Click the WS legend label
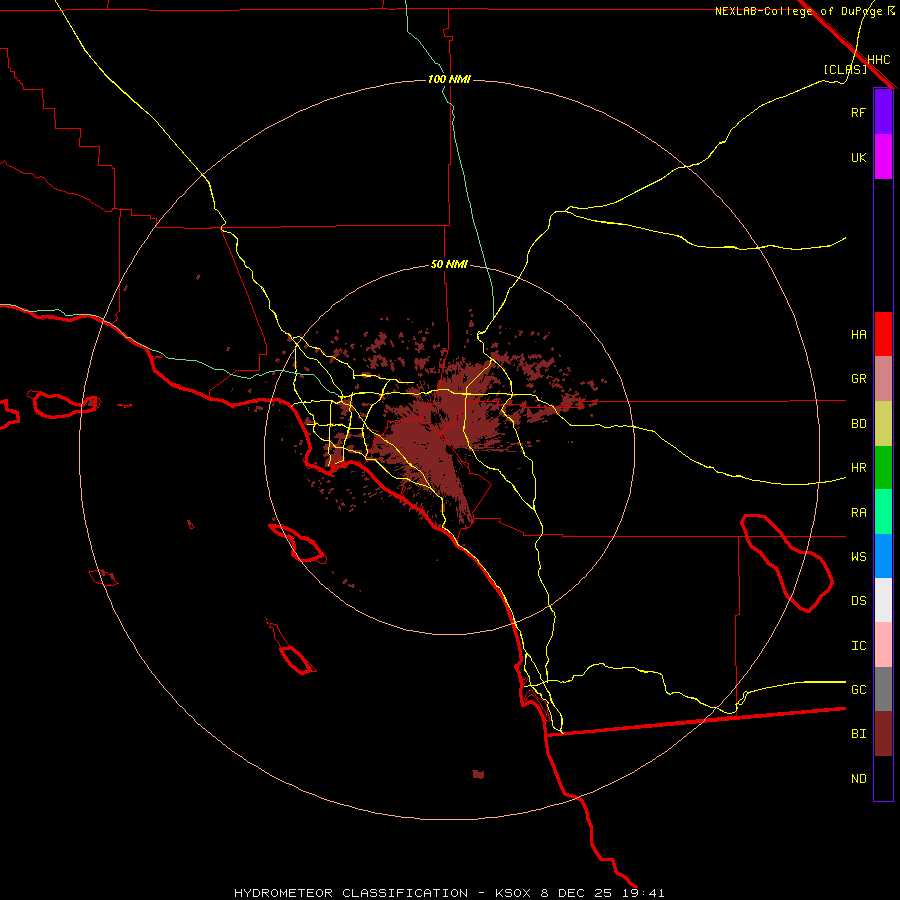The width and height of the screenshot is (900, 900). [x=858, y=557]
